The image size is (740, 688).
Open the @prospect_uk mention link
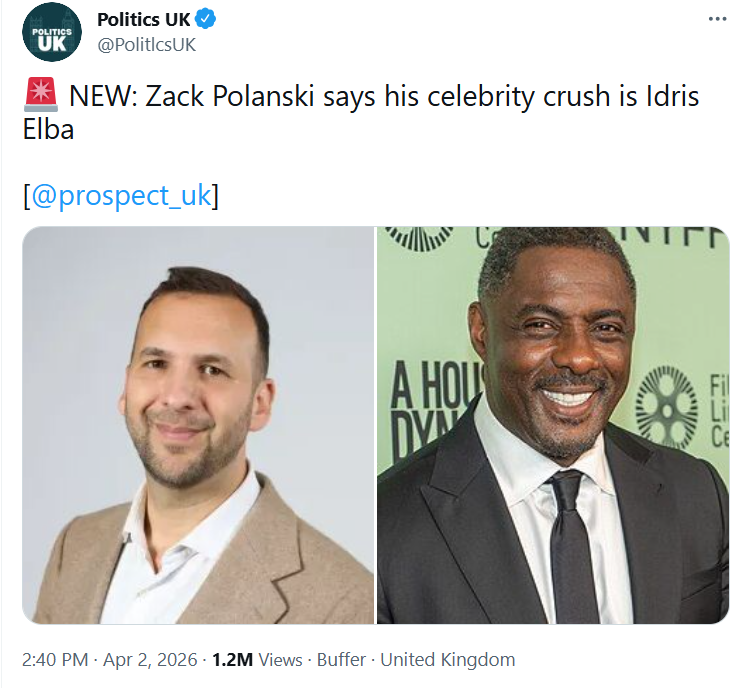point(121,195)
